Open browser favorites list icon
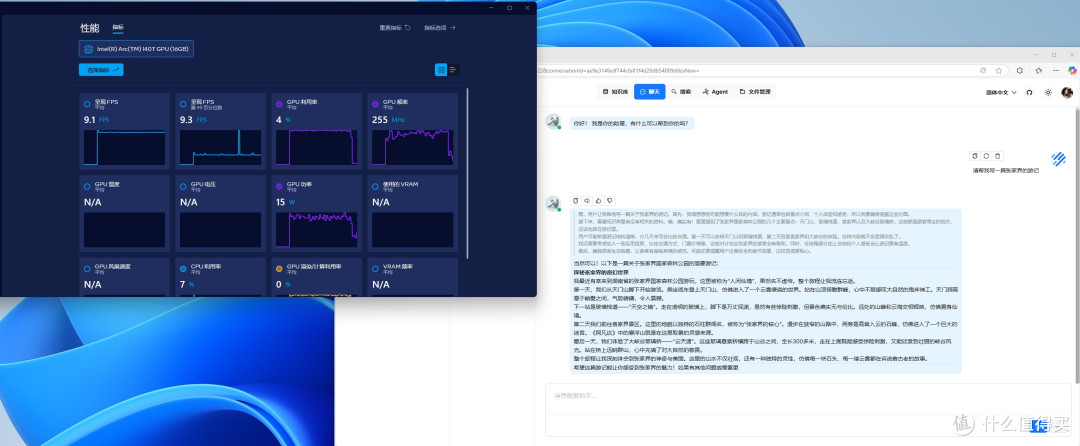 pyautogui.click(x=1038, y=70)
